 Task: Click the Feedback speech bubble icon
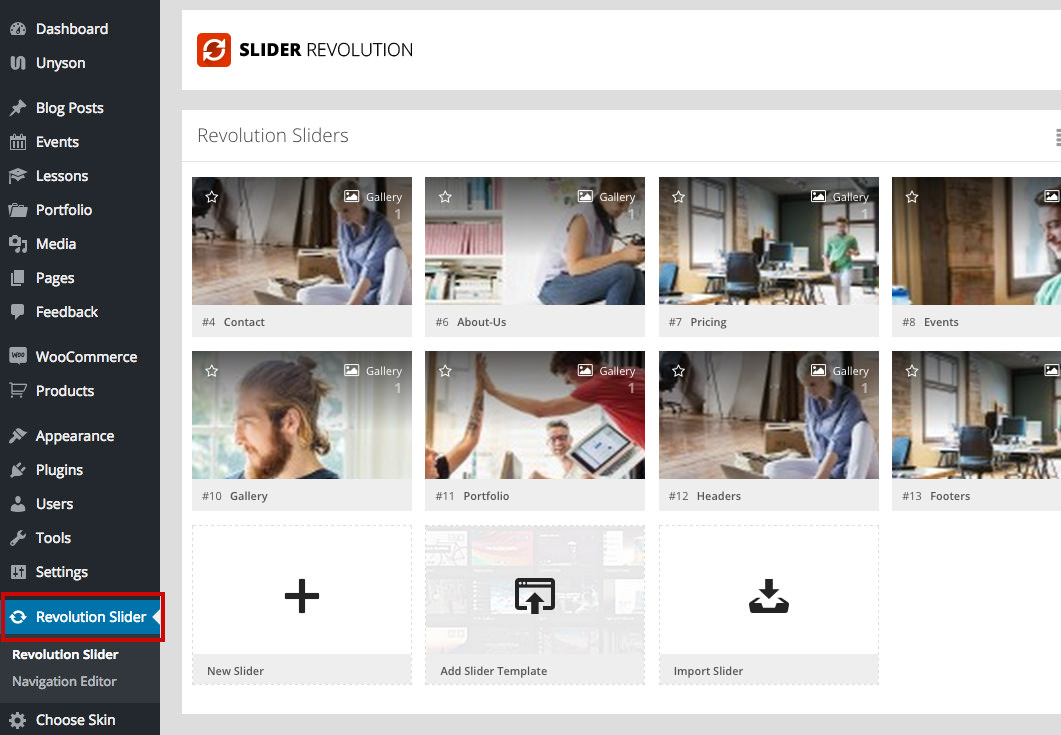pyautogui.click(x=18, y=311)
